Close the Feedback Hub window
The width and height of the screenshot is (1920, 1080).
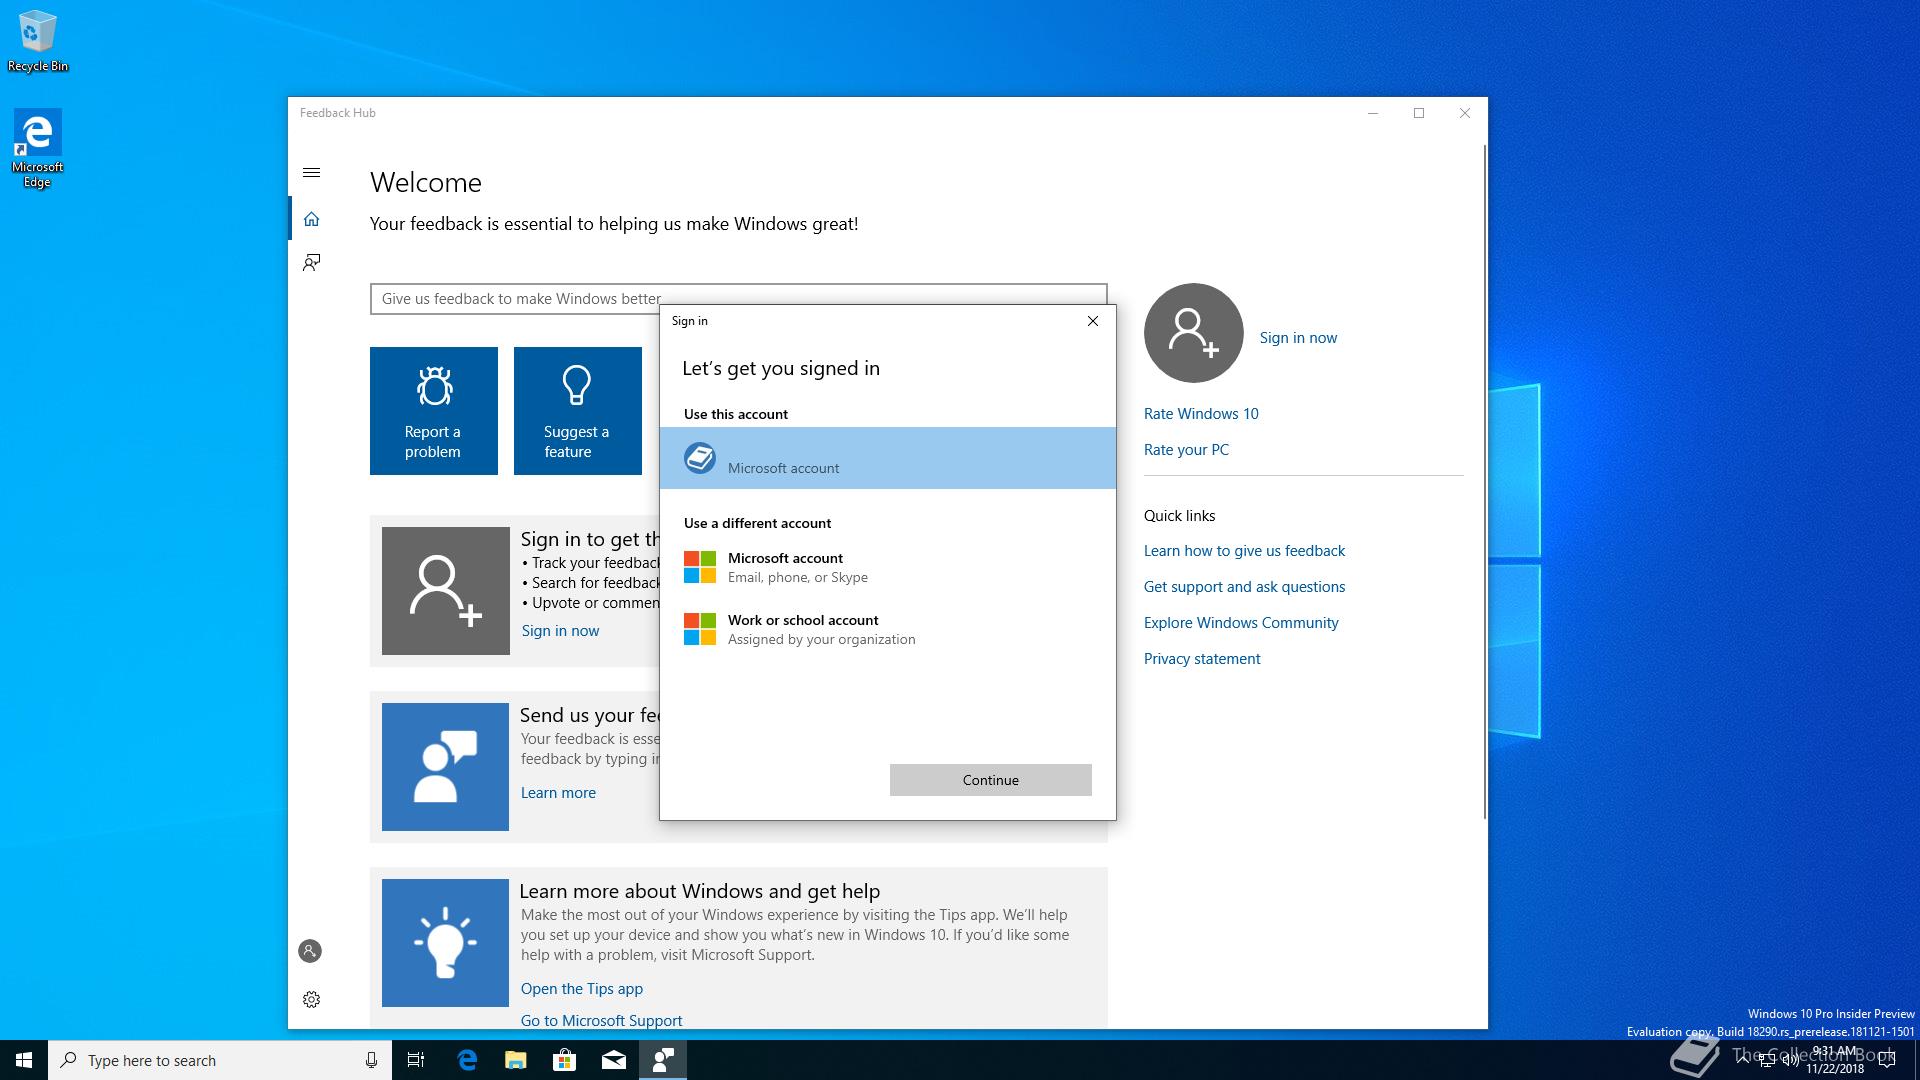point(1465,113)
